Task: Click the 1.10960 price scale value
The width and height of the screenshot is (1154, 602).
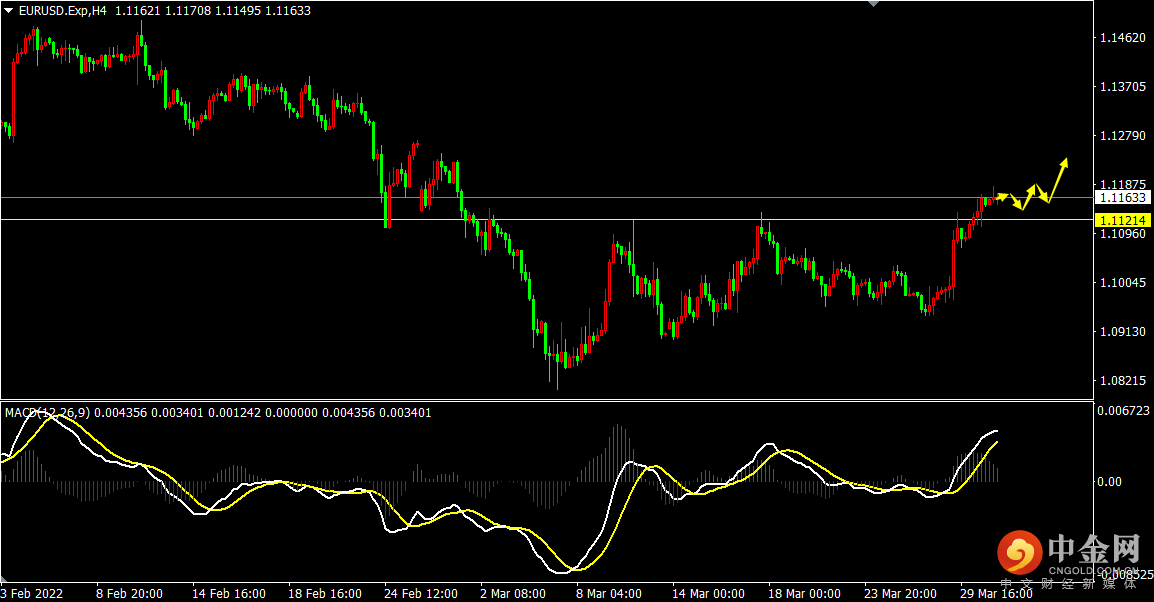Action: 1122,234
